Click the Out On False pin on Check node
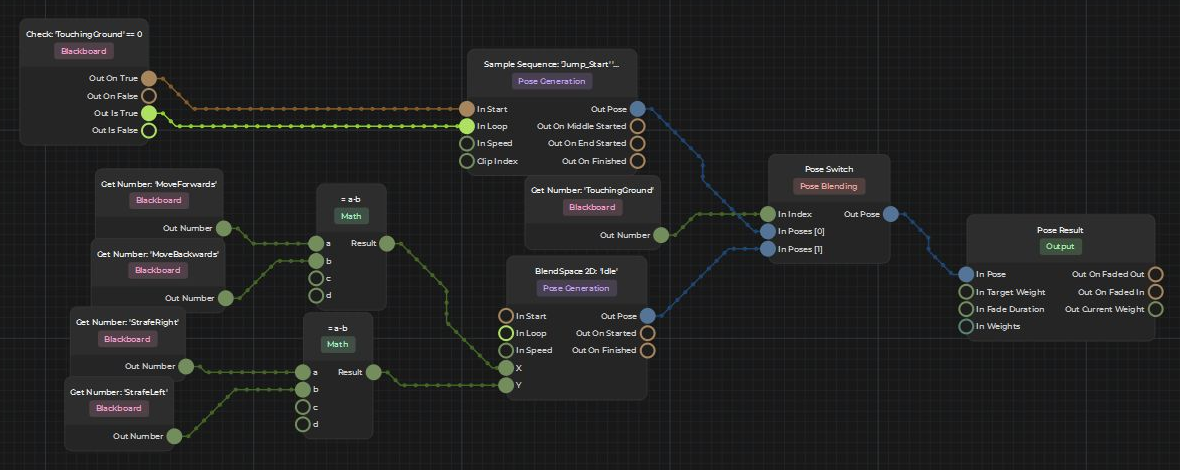This screenshot has width=1180, height=470. point(149,96)
